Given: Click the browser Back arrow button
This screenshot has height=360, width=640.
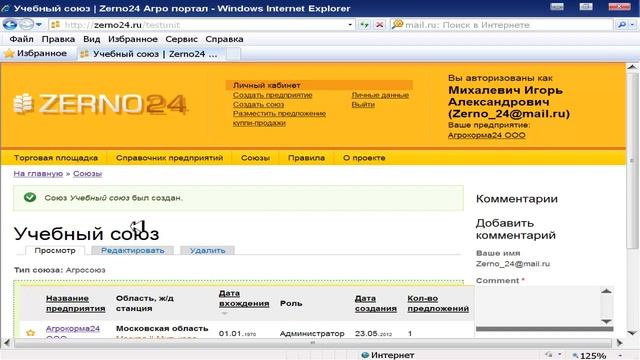Looking at the screenshot, I should click(10, 24).
